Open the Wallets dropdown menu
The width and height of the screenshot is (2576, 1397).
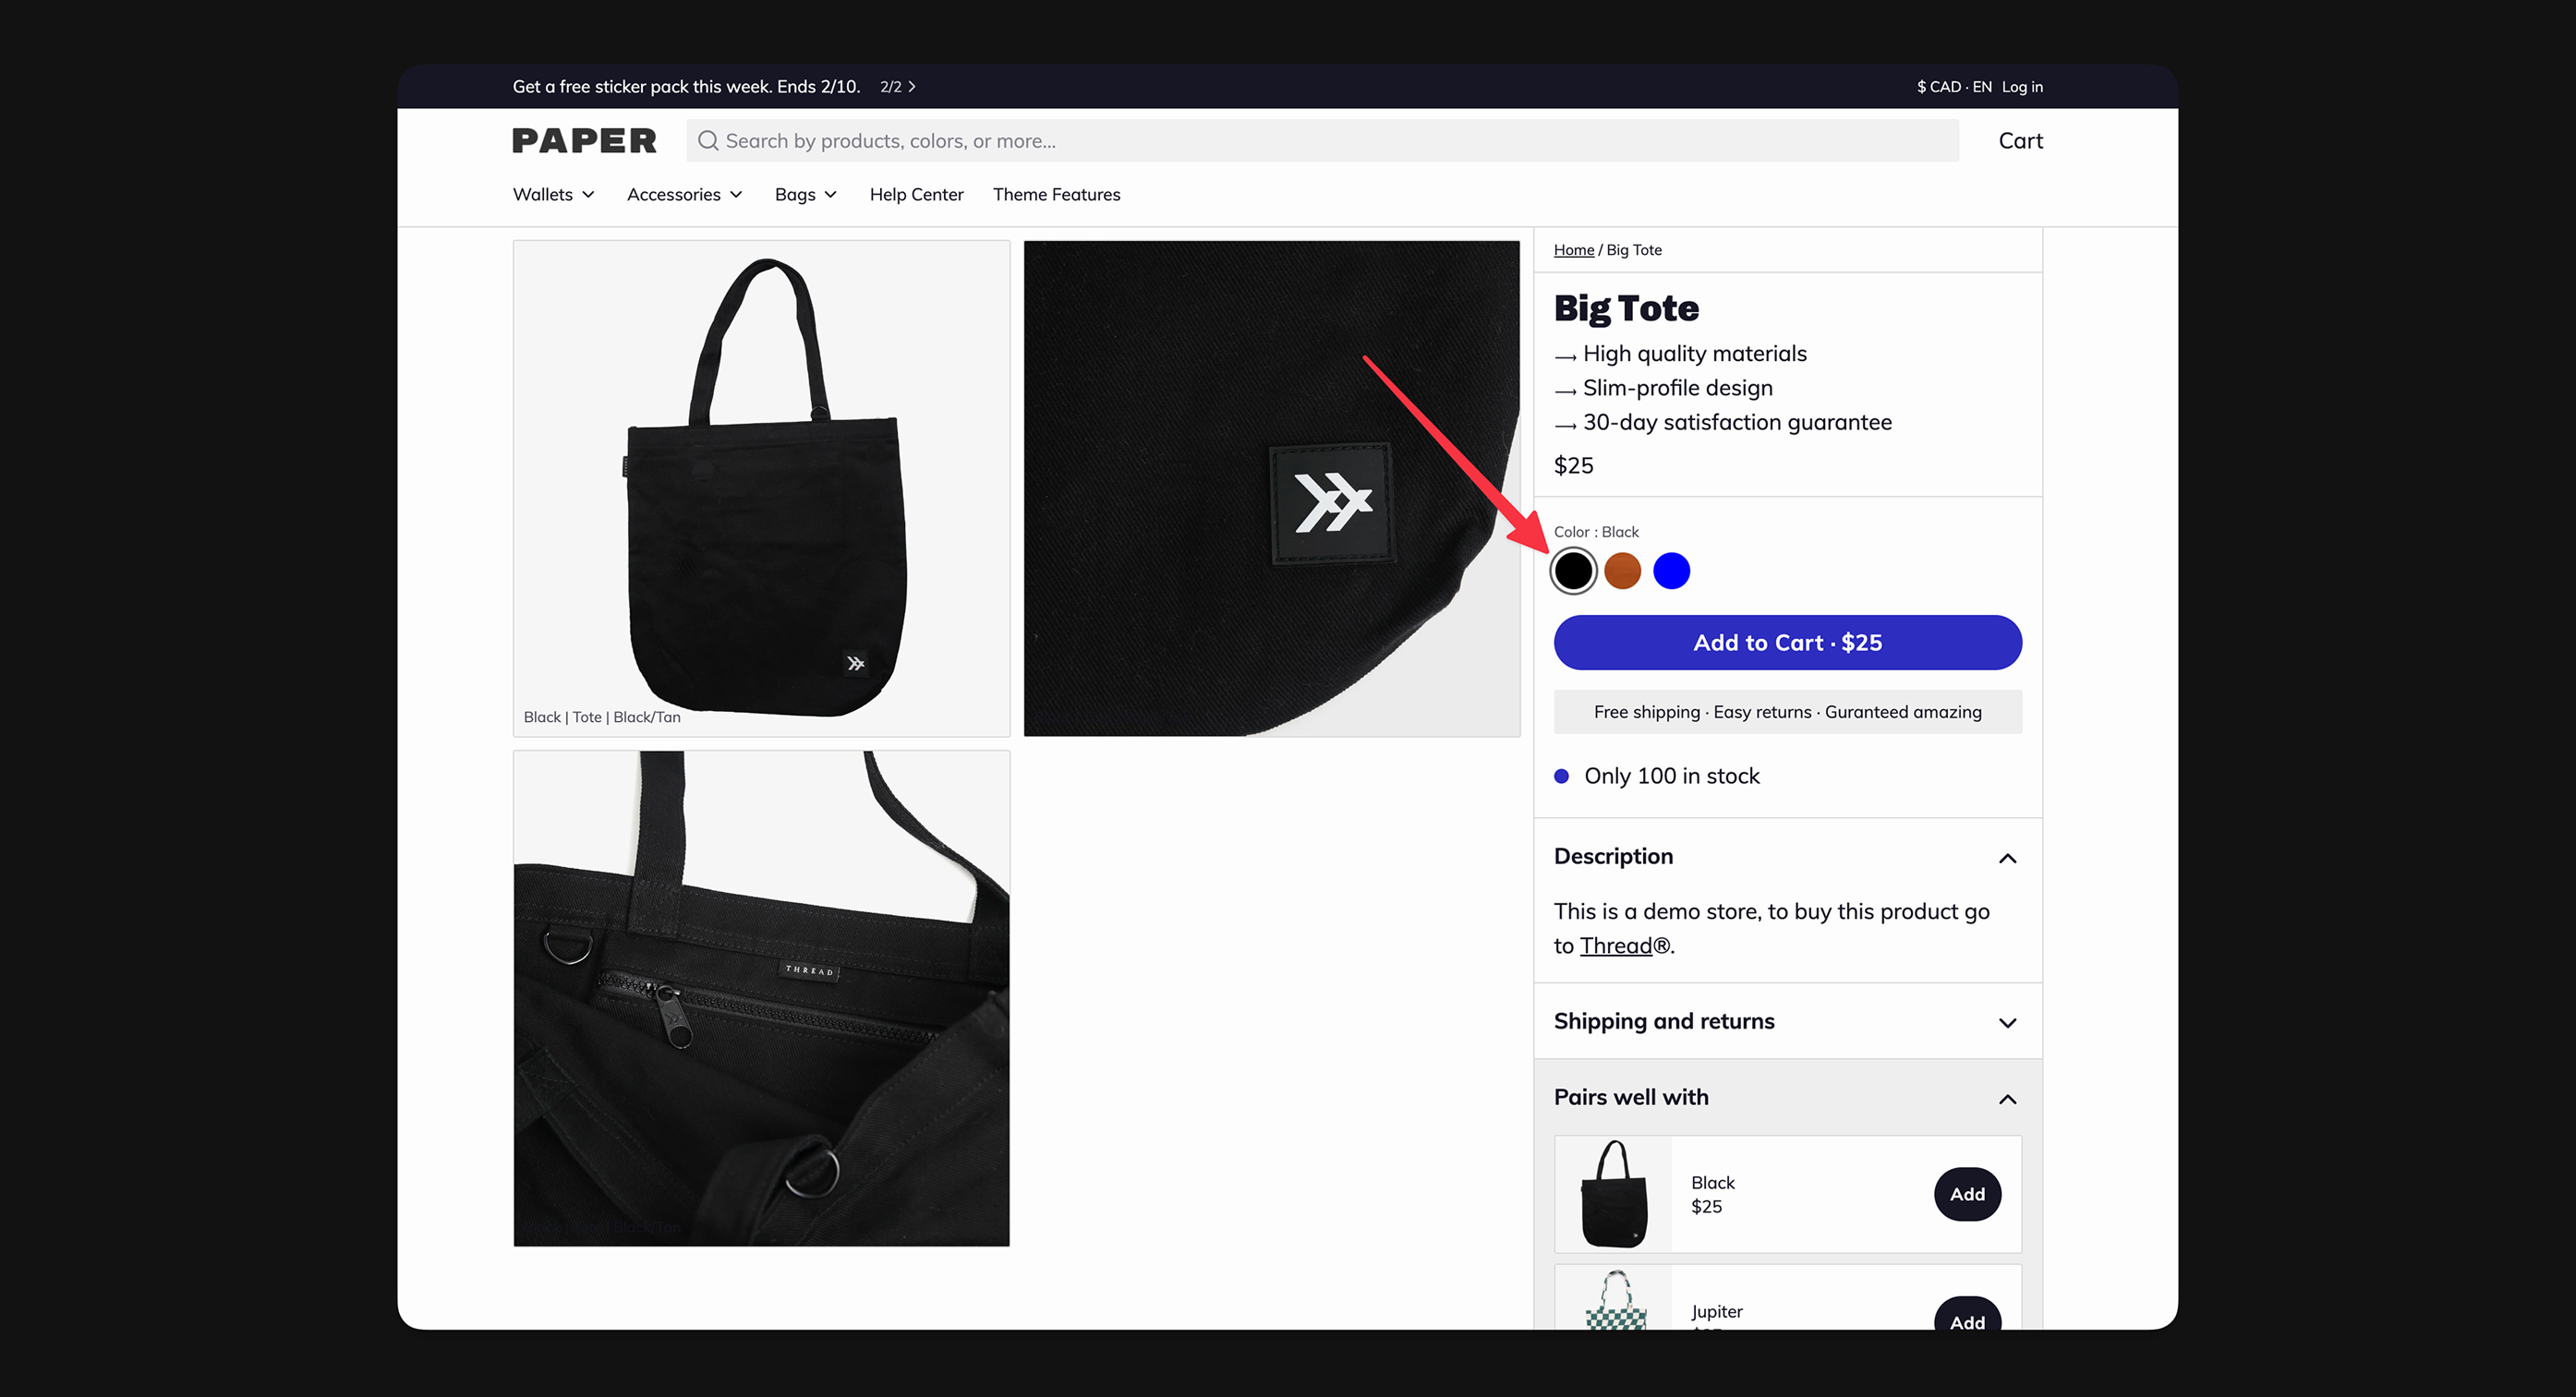[x=553, y=194]
